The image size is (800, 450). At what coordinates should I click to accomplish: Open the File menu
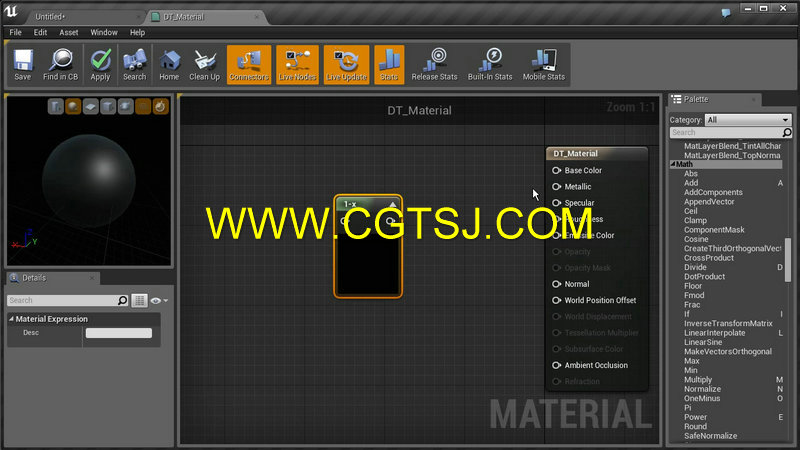click(x=15, y=32)
